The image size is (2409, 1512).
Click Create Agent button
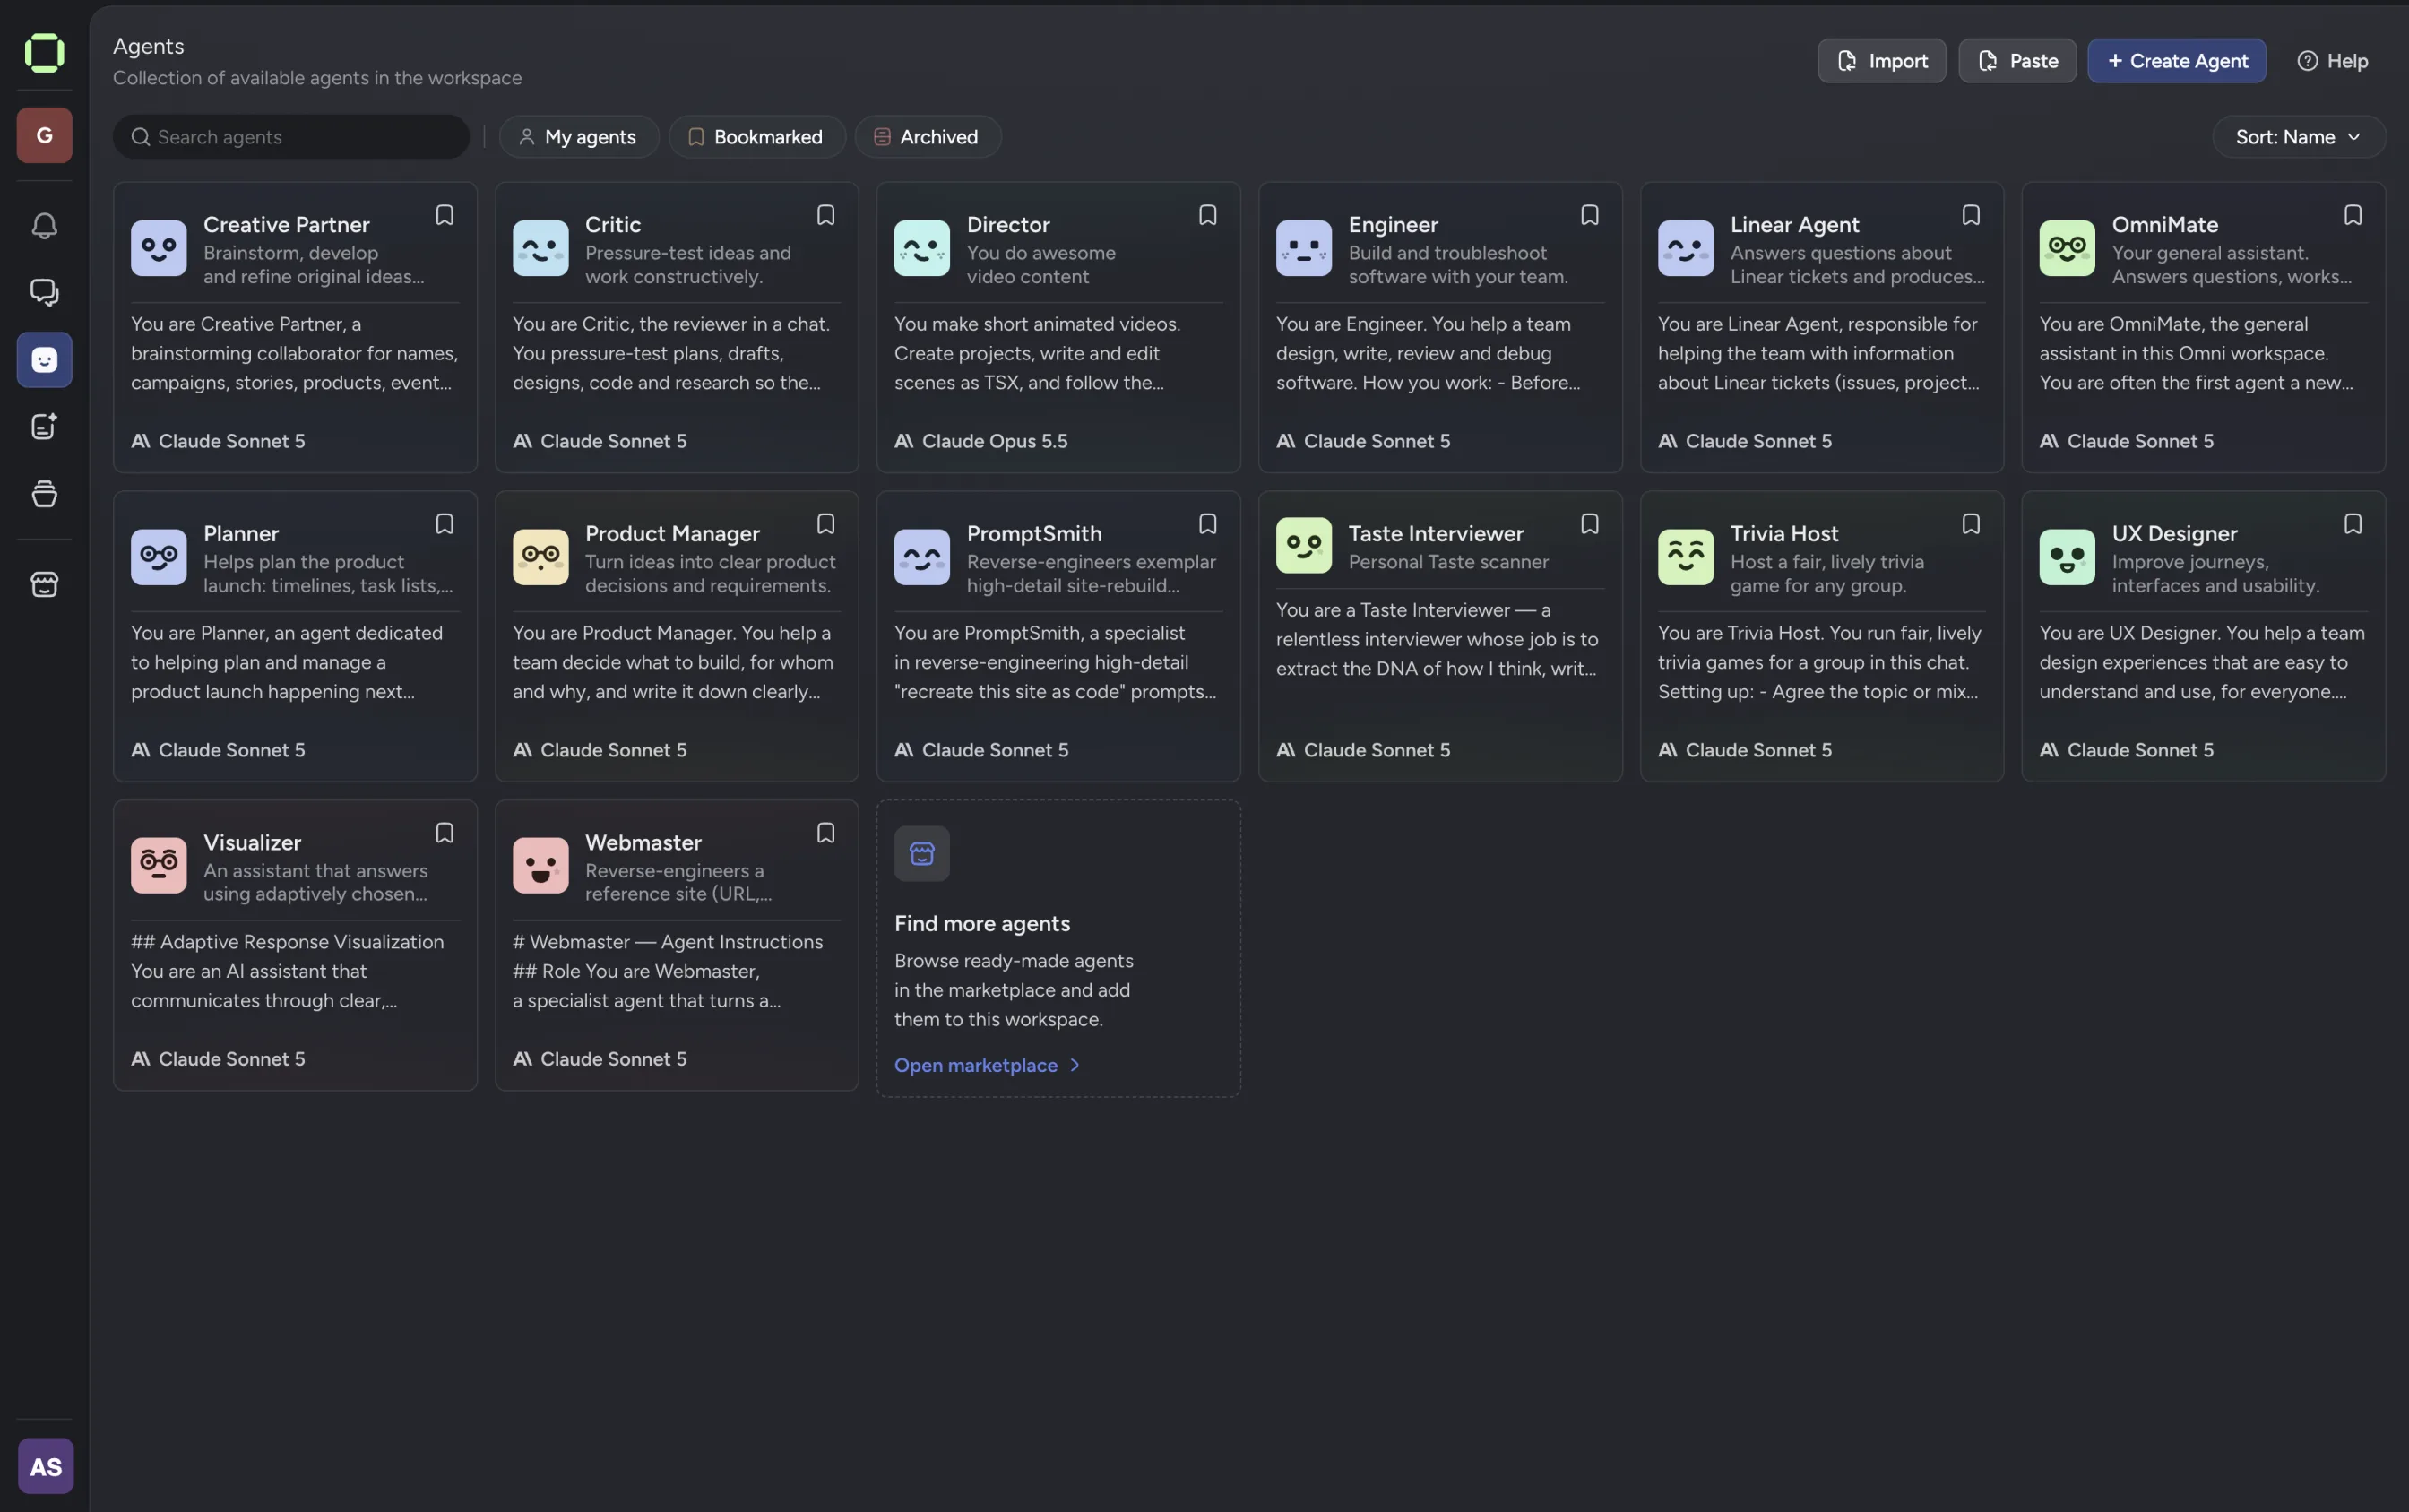click(2177, 61)
